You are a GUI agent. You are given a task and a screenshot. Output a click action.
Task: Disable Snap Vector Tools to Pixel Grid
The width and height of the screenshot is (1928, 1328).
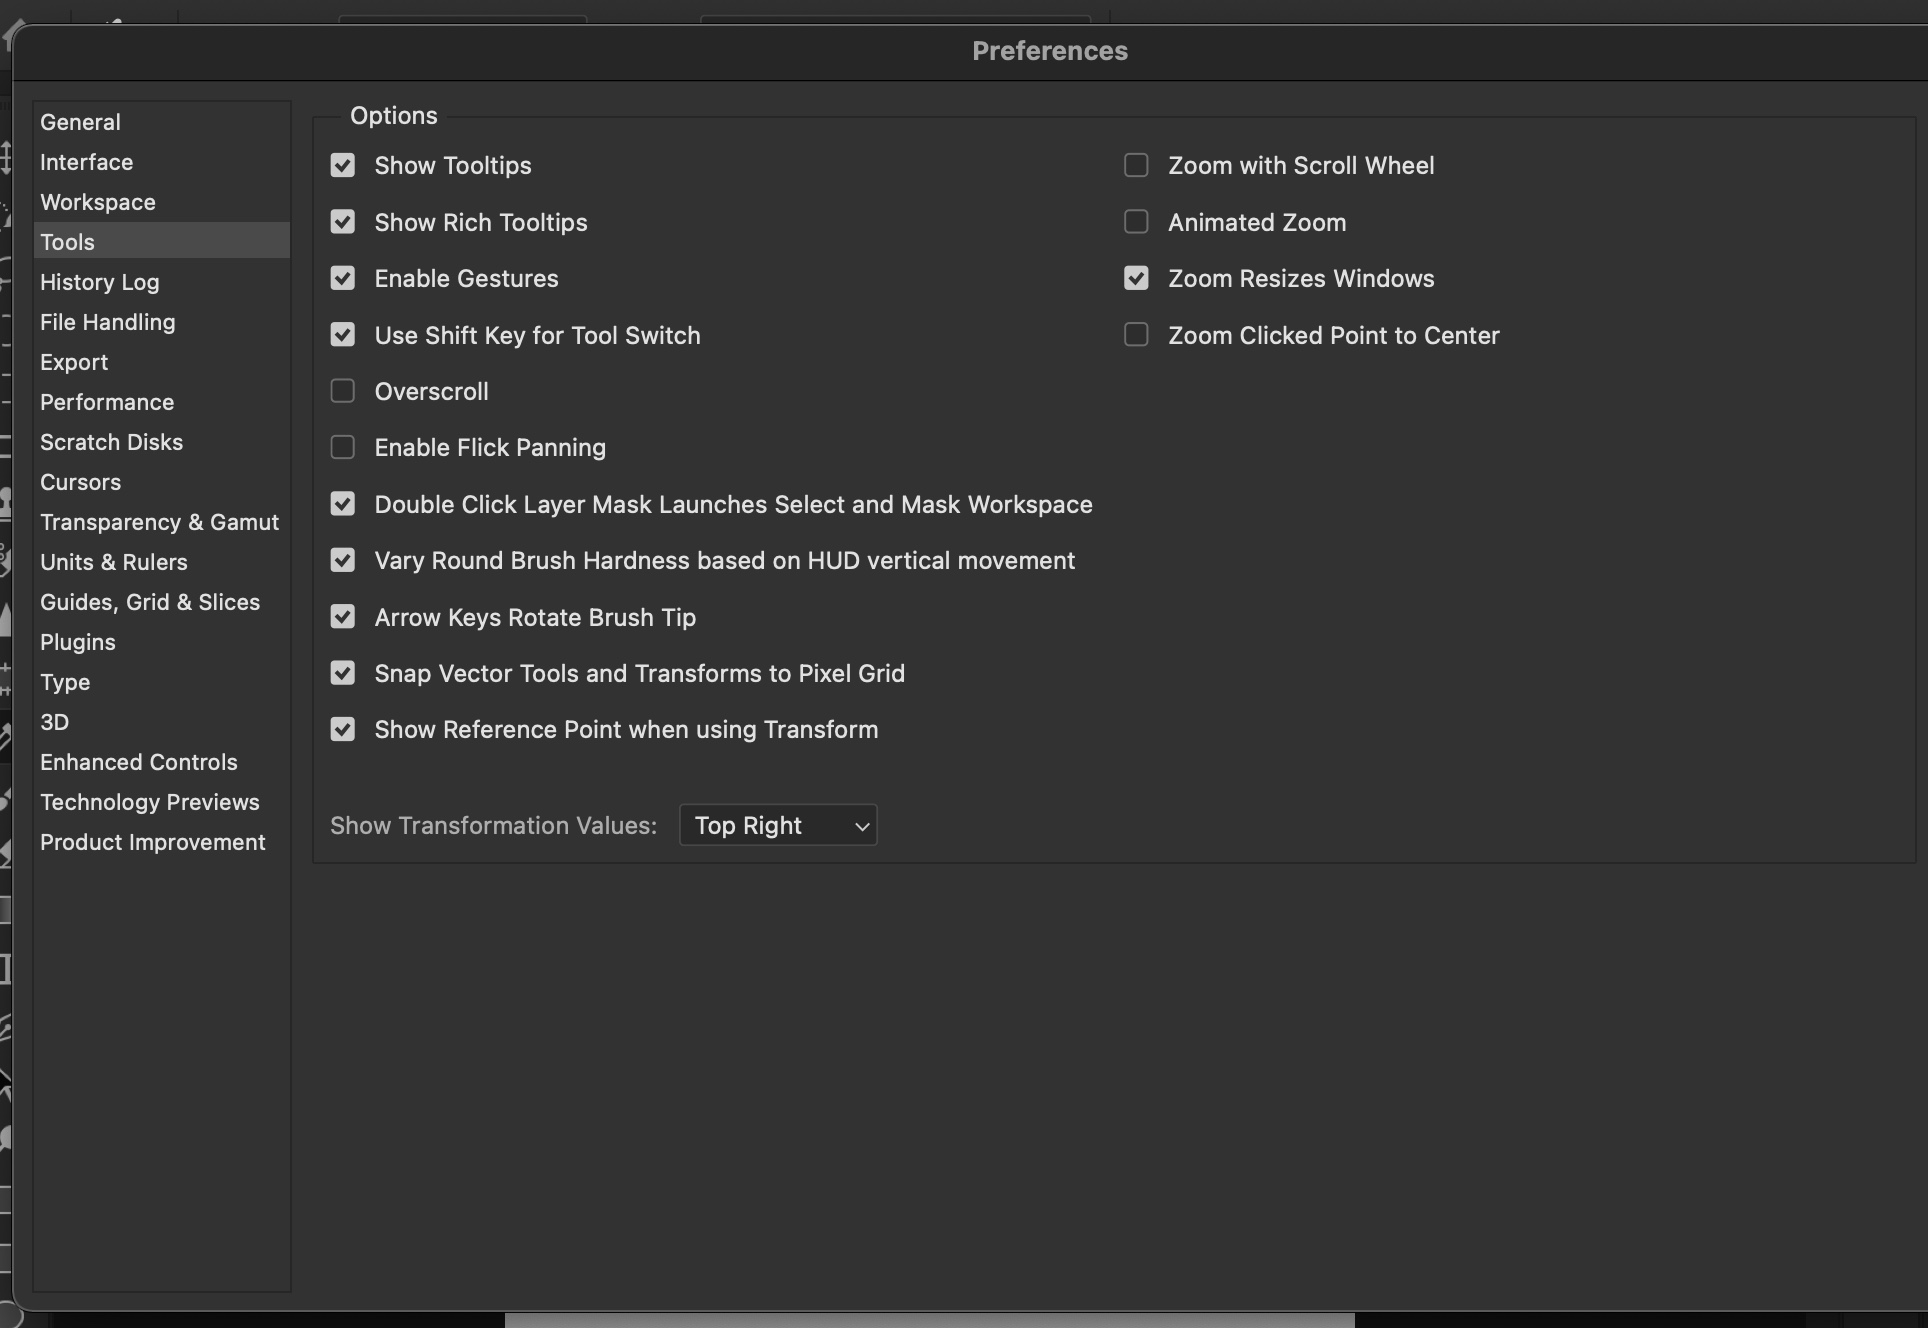tap(343, 674)
